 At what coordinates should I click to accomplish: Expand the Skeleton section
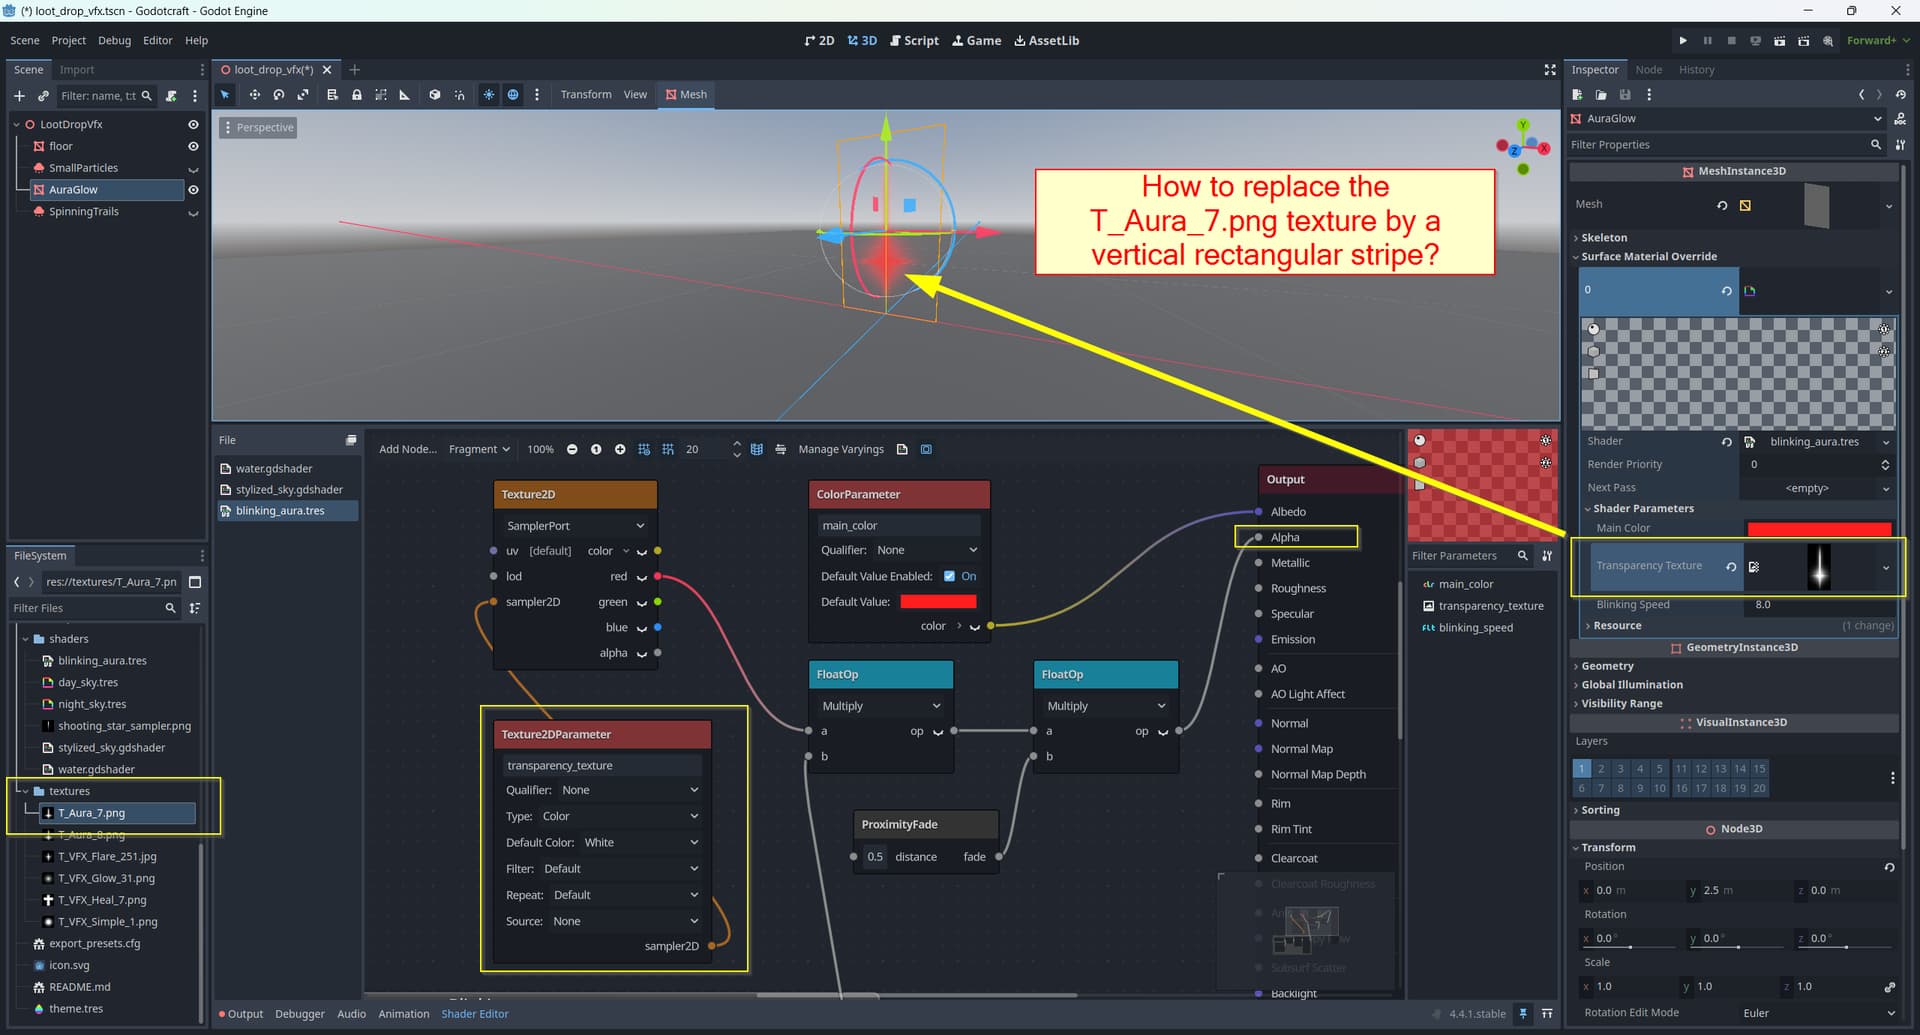coord(1604,238)
